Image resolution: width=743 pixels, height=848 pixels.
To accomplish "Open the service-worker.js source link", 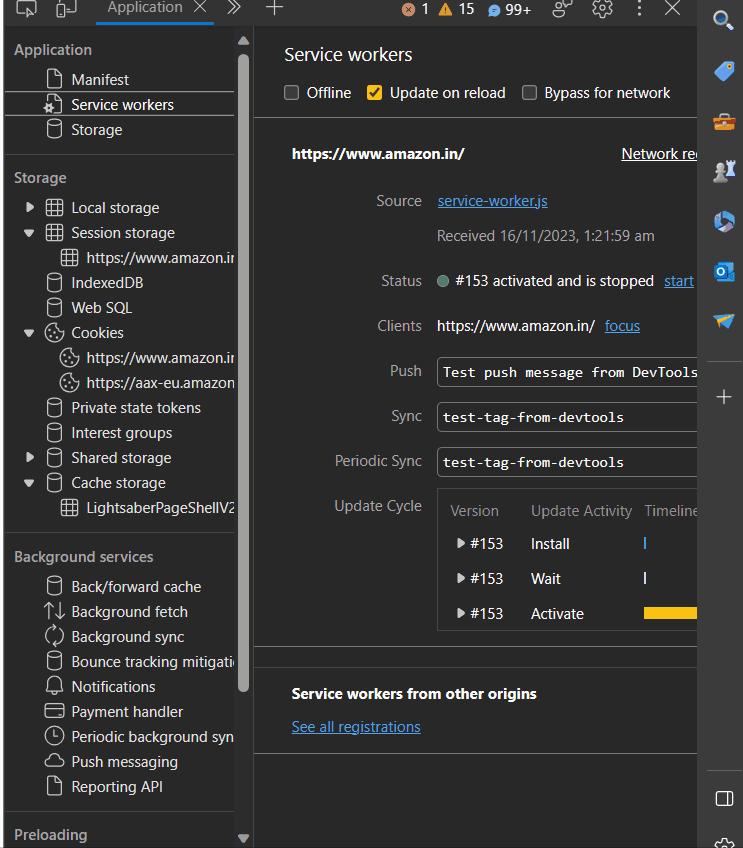I will [492, 201].
